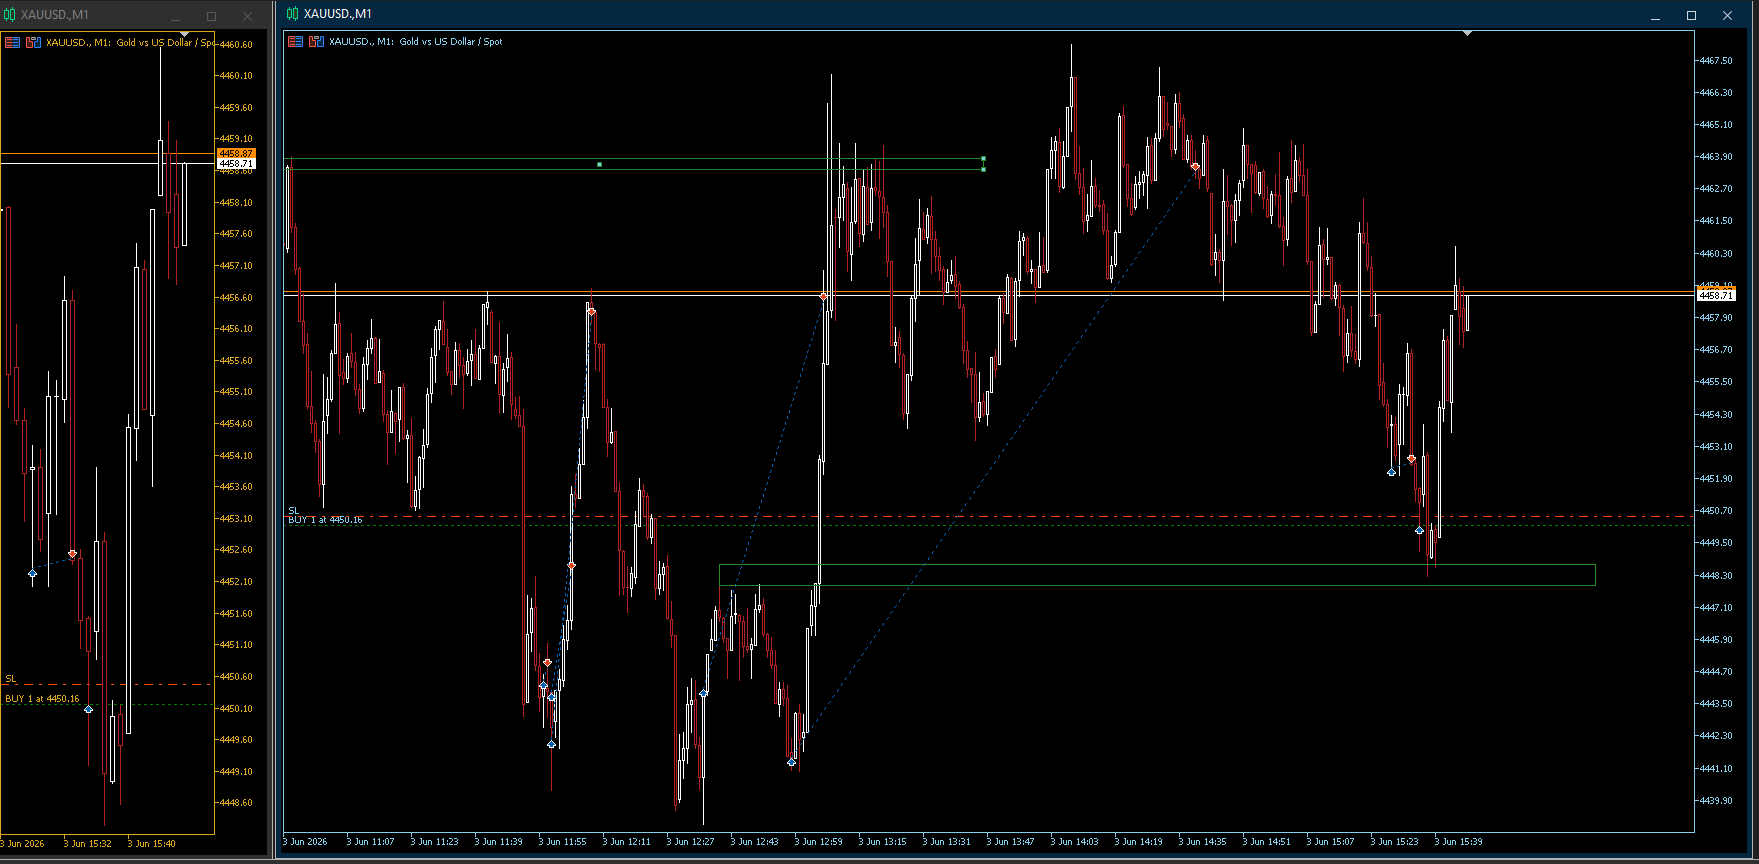
Task: Close the right XAUUSD chart window
Action: click(x=1727, y=15)
